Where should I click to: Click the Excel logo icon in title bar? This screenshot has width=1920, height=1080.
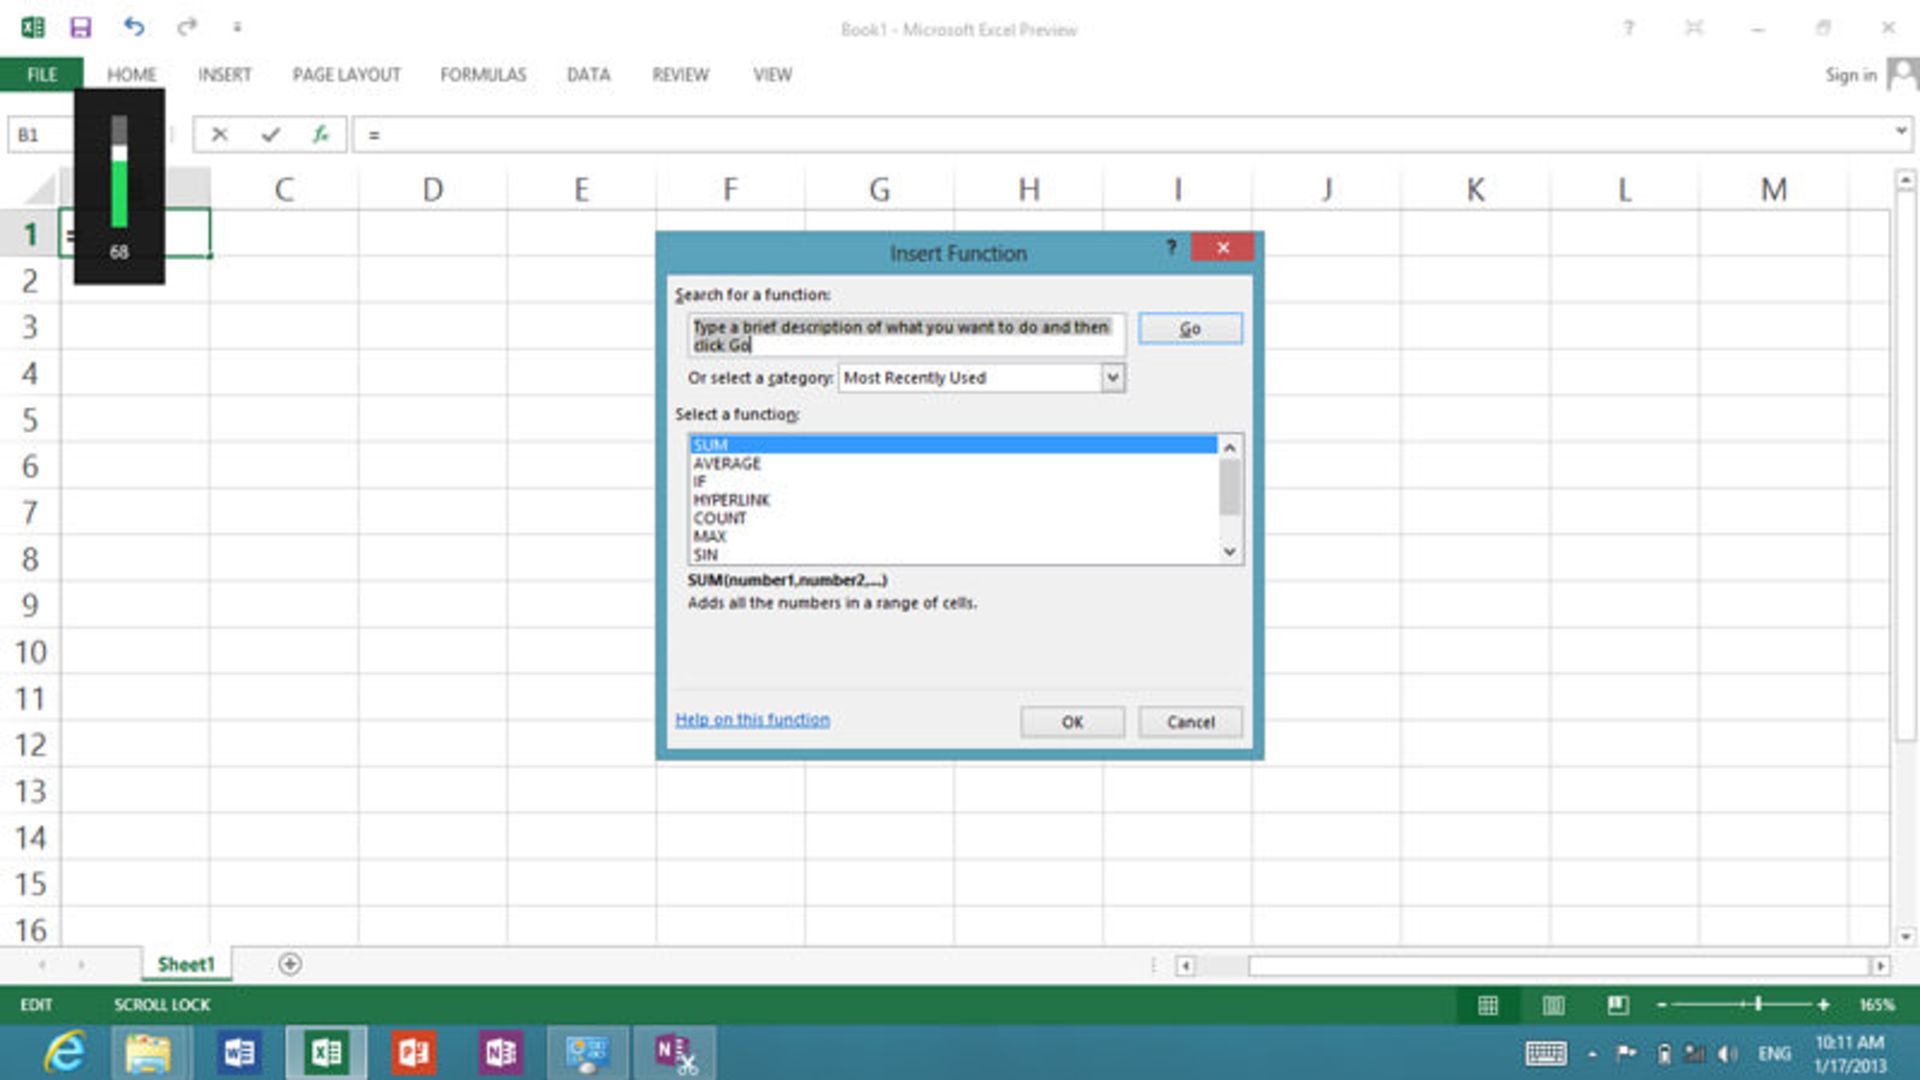(x=32, y=27)
